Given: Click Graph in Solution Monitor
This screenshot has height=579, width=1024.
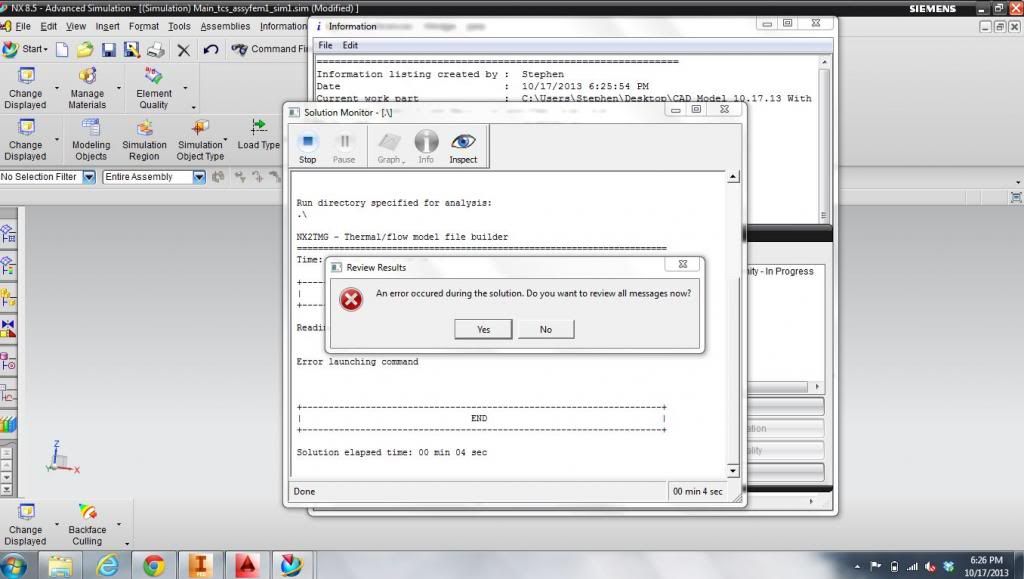Looking at the screenshot, I should click(x=390, y=147).
